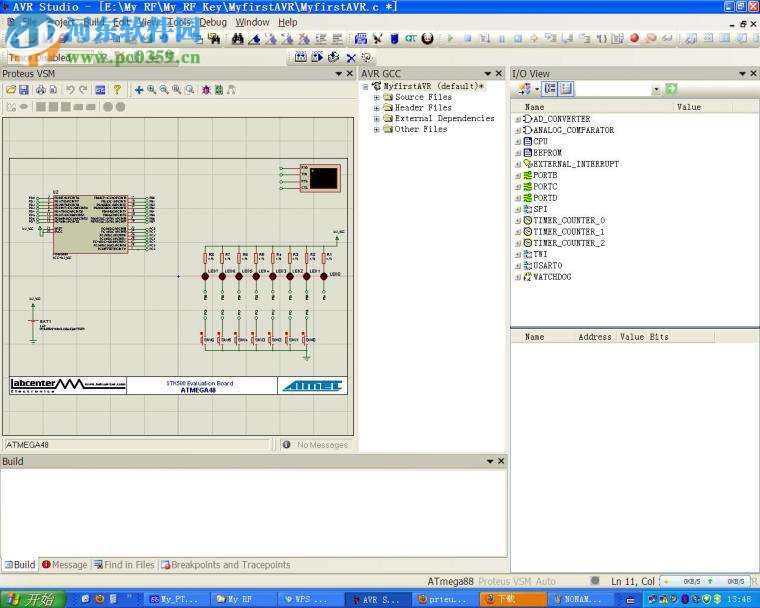Click the blue pan/center cross icon

coord(139,90)
